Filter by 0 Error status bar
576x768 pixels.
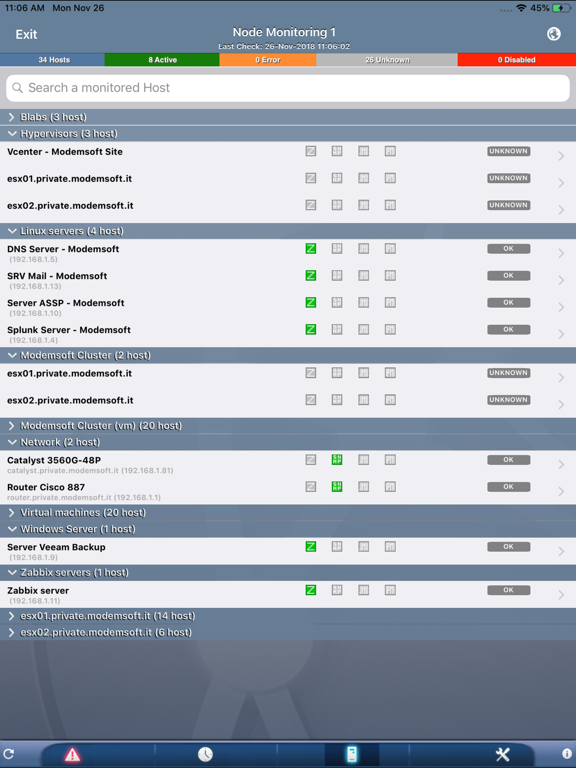(x=268, y=60)
